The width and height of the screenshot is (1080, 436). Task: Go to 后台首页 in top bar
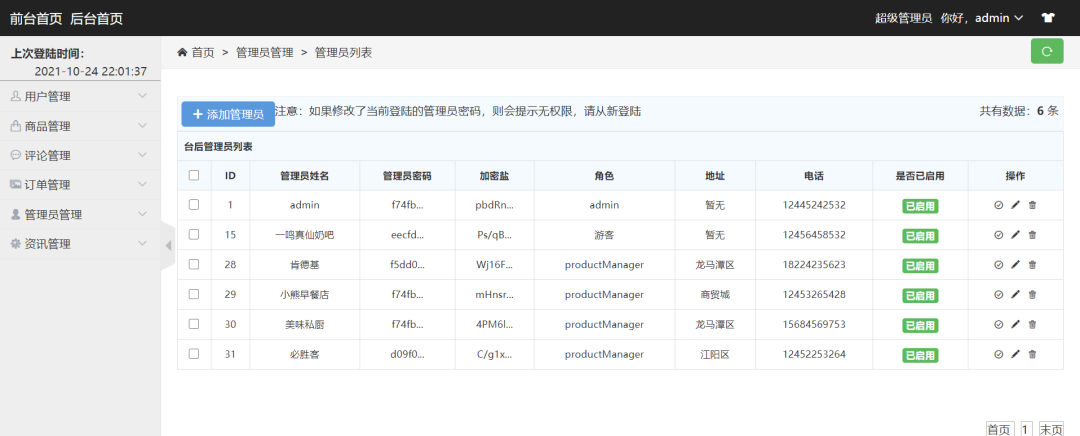tap(96, 19)
